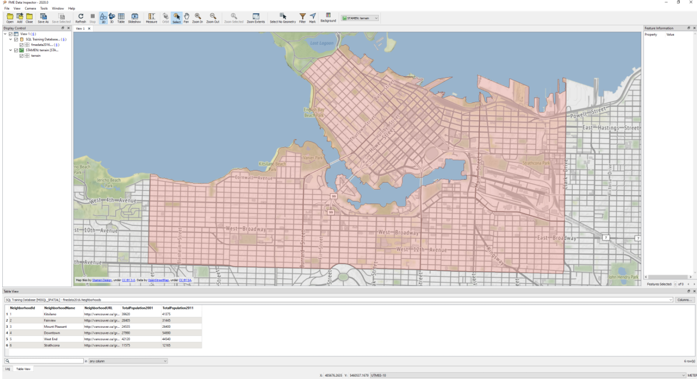Click the NeighborhoodName column header
This screenshot has width=697, height=379.
pyautogui.click(x=60, y=308)
